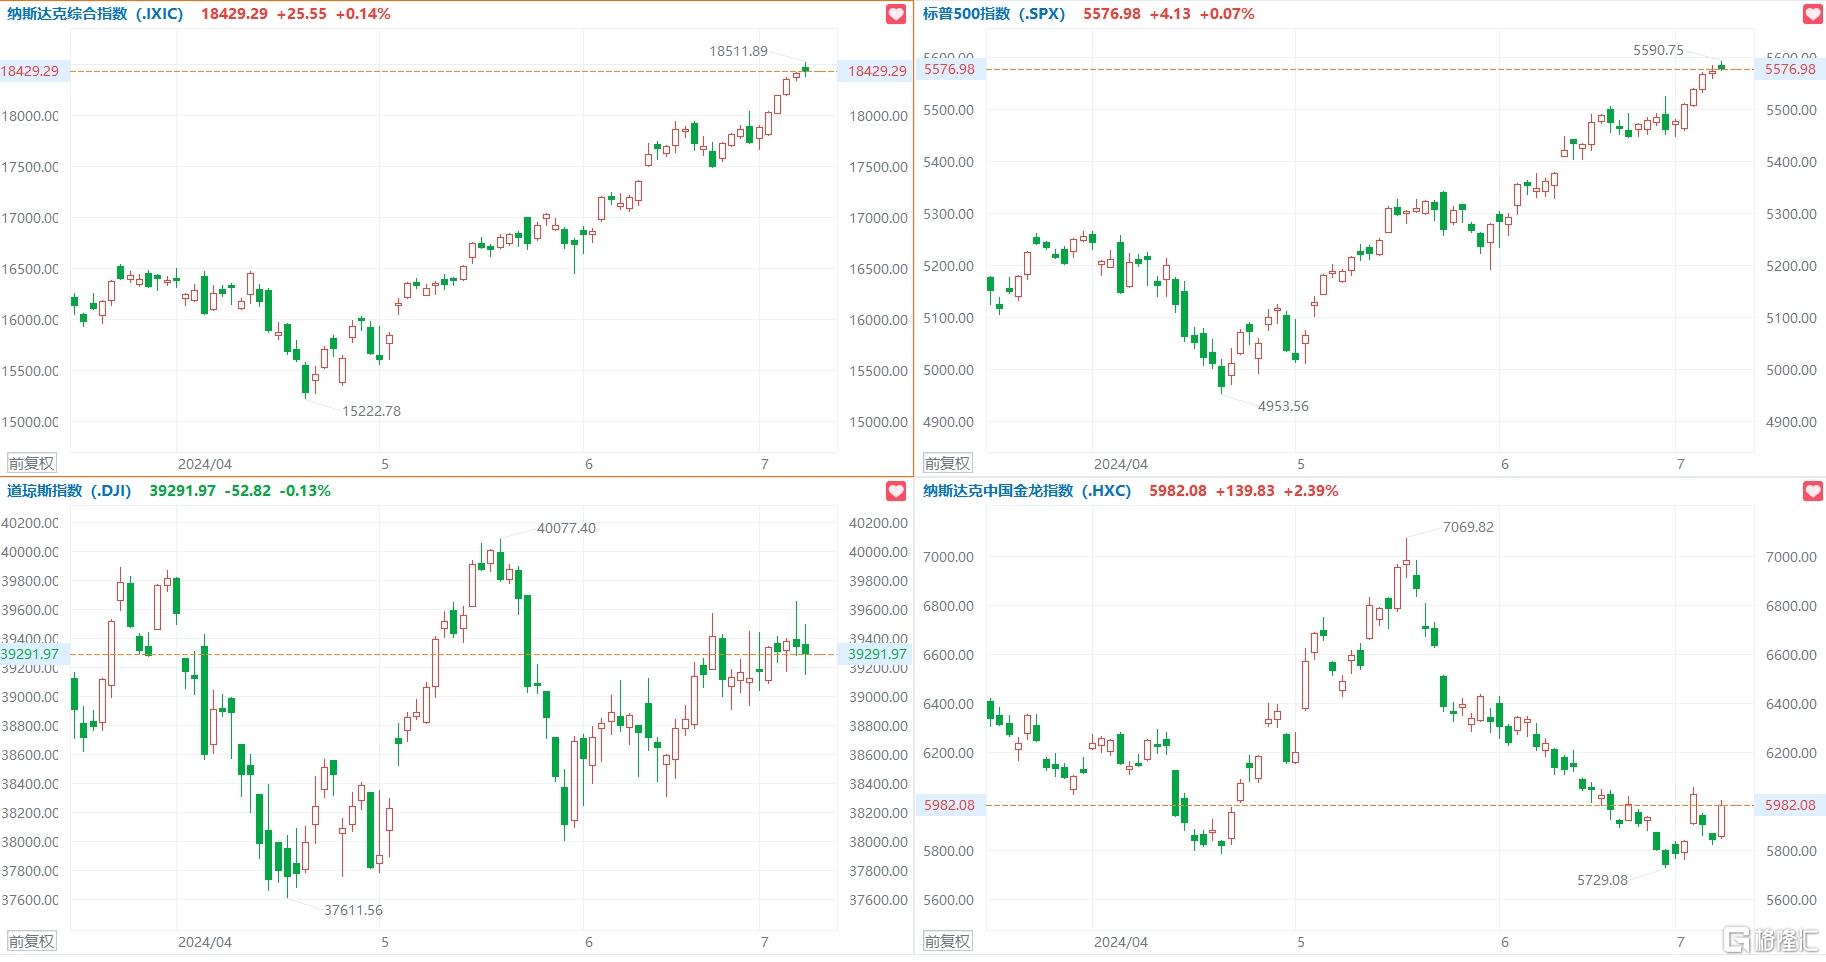This screenshot has height=962, width=1826.
Task: Open the 道琼斯指数 (.DJI) title link
Action: click(x=69, y=491)
